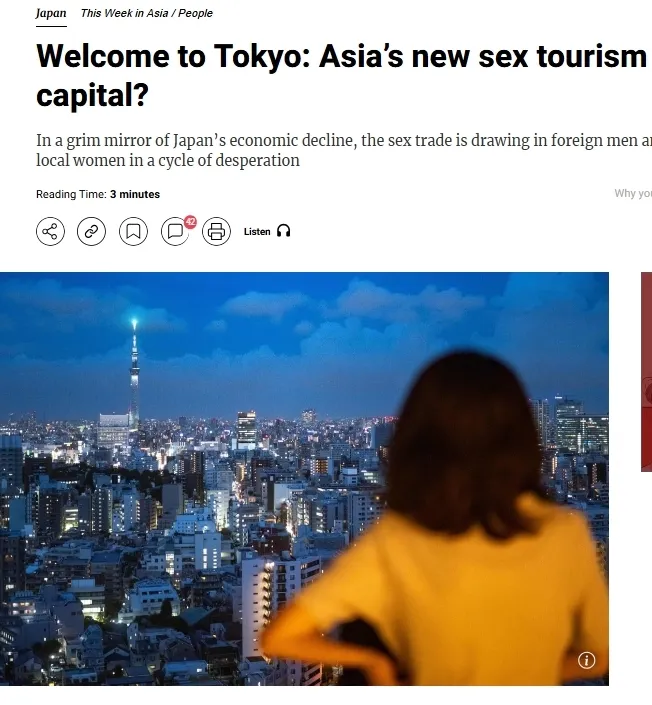Bookmark this article
Screen dimensions: 652x705
[x=133, y=232]
